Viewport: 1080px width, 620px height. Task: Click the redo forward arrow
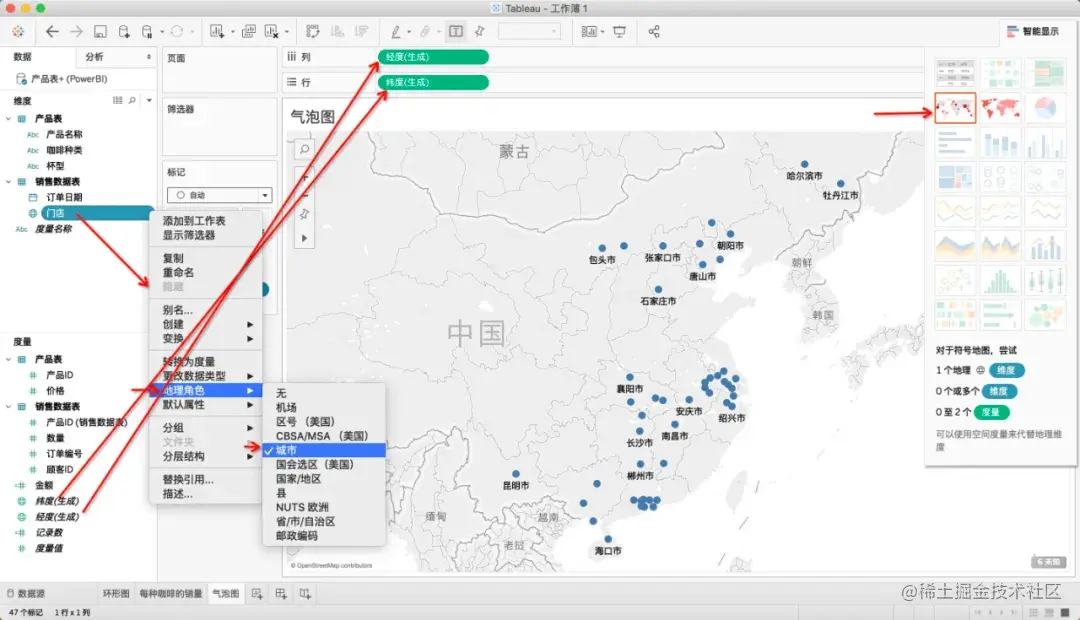coord(76,32)
